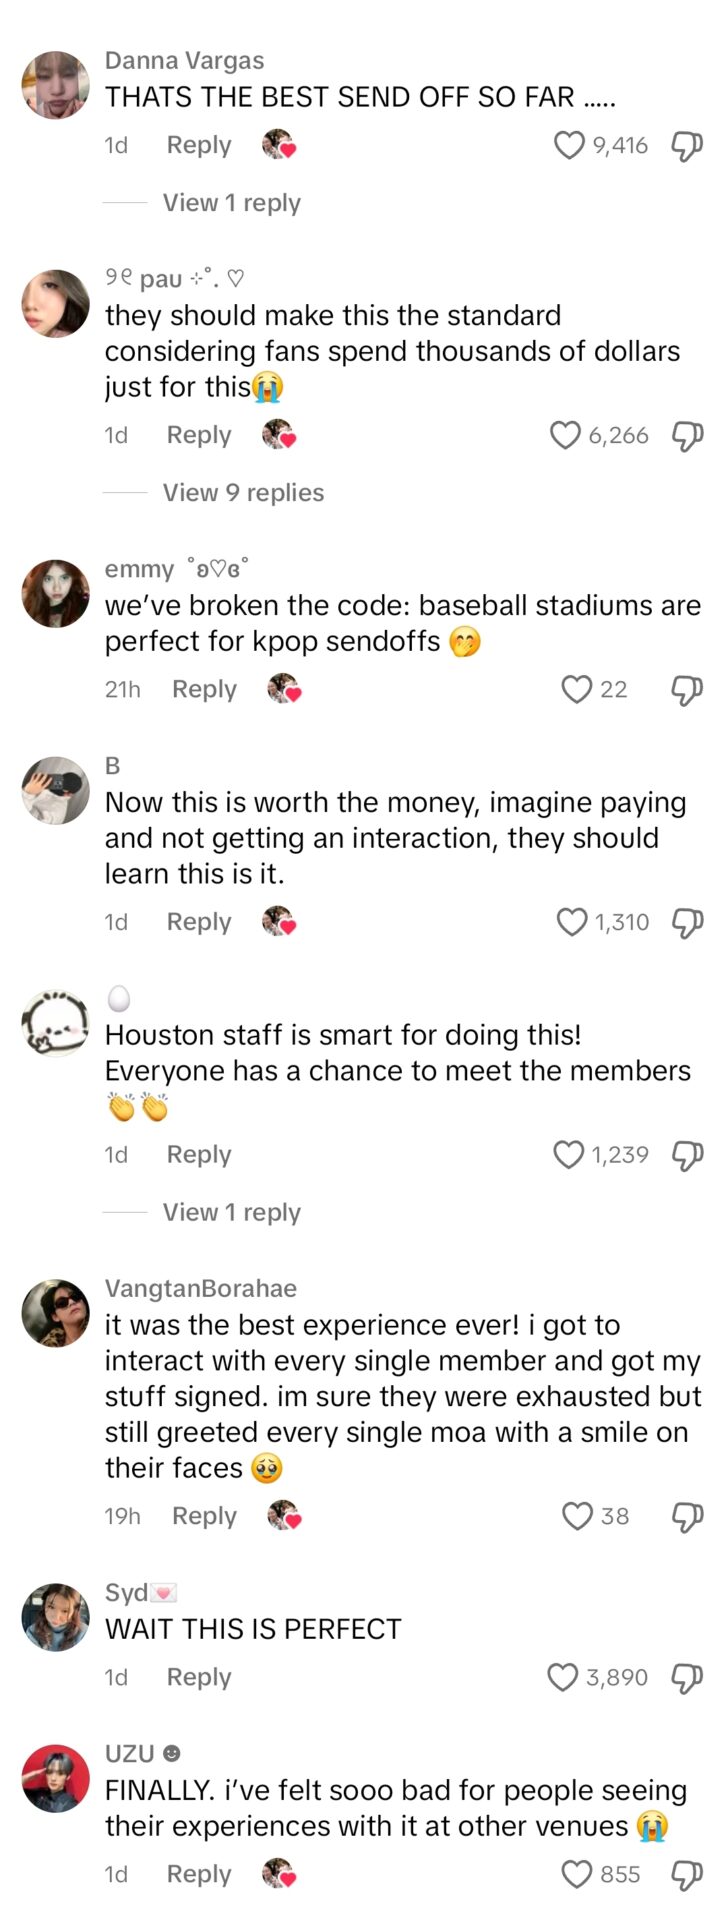Reply to Syd's WAIT THIS IS PERFECT comment
Image resolution: width=728 pixels, height=1920 pixels.
click(198, 1677)
